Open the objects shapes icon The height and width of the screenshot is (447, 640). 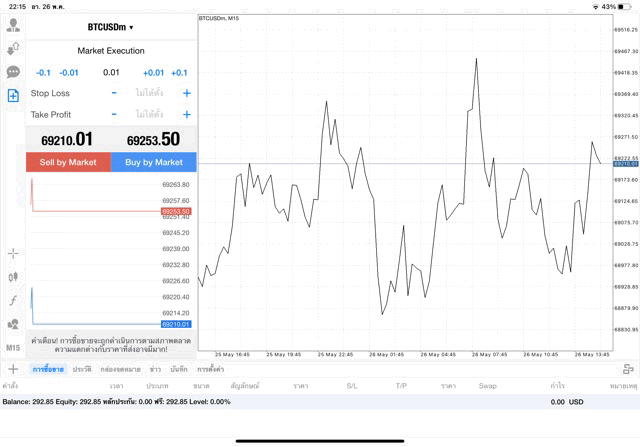coord(13,325)
